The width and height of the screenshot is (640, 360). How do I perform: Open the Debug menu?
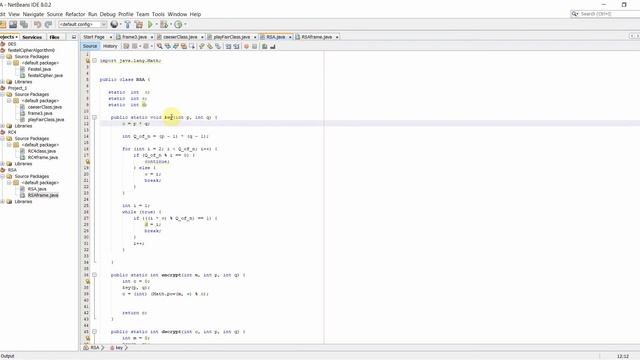pyautogui.click(x=108, y=14)
